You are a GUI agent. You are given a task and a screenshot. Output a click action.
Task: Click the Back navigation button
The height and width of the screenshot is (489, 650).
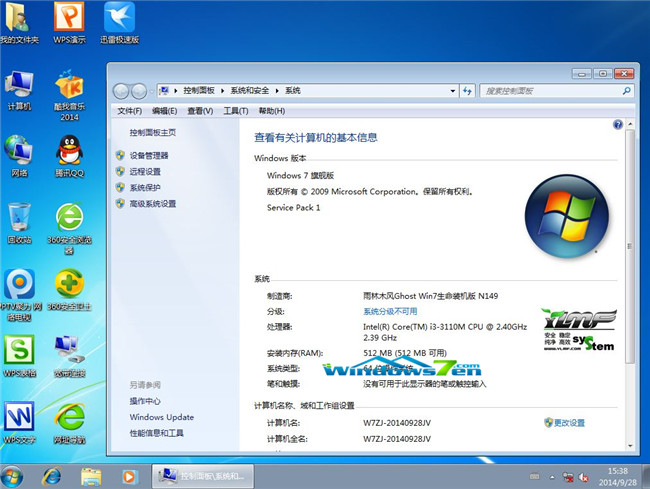point(121,91)
